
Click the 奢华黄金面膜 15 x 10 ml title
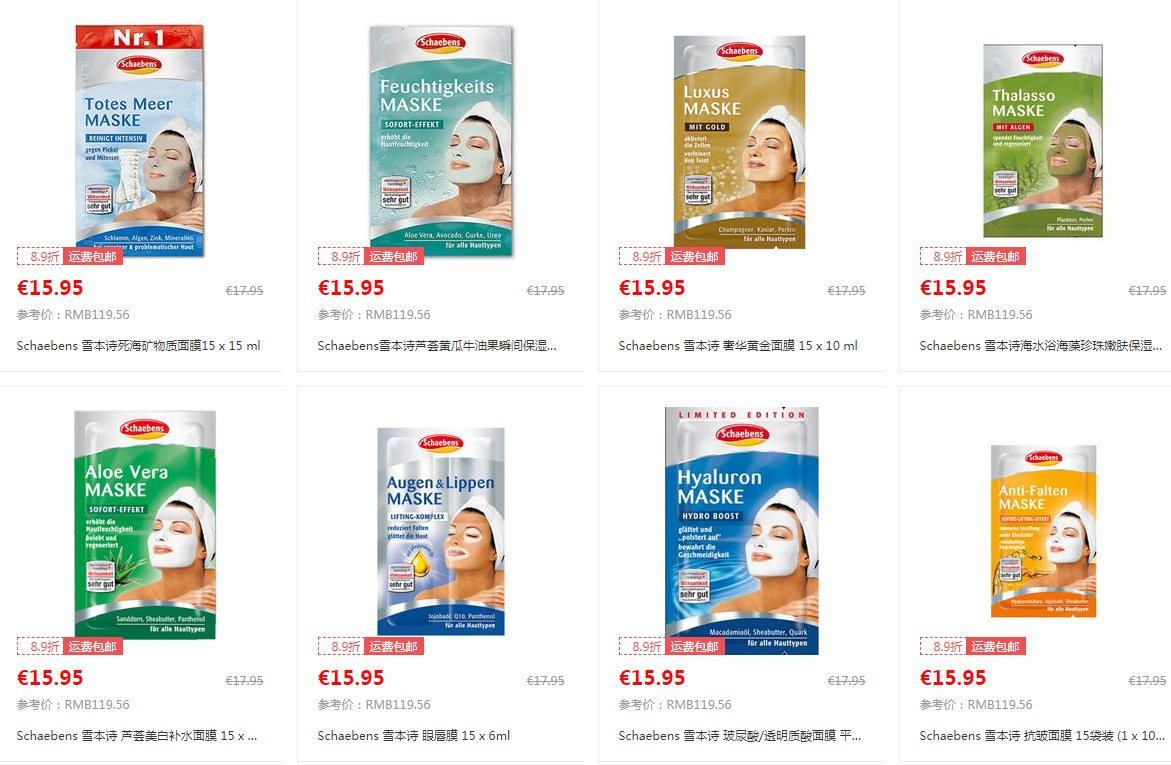(738, 346)
